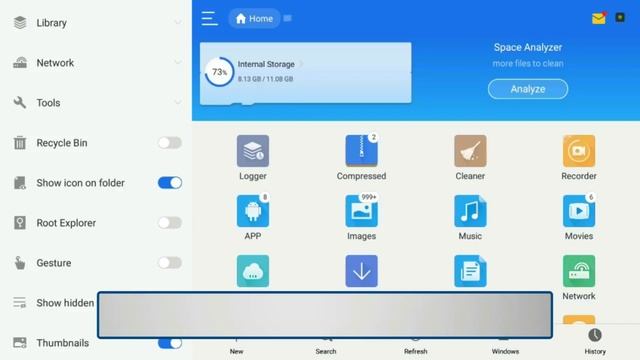Open the Images category
This screenshot has height=360, width=640.
tap(361, 218)
